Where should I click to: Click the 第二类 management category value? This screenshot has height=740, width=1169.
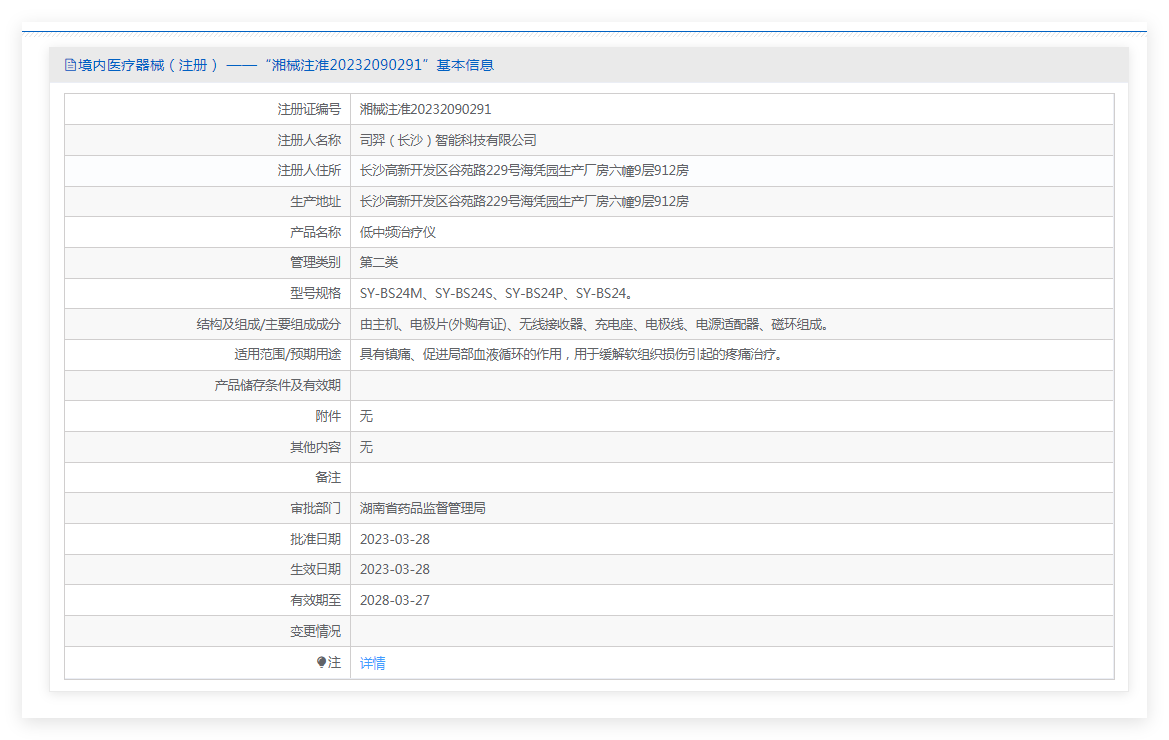pyautogui.click(x=379, y=262)
